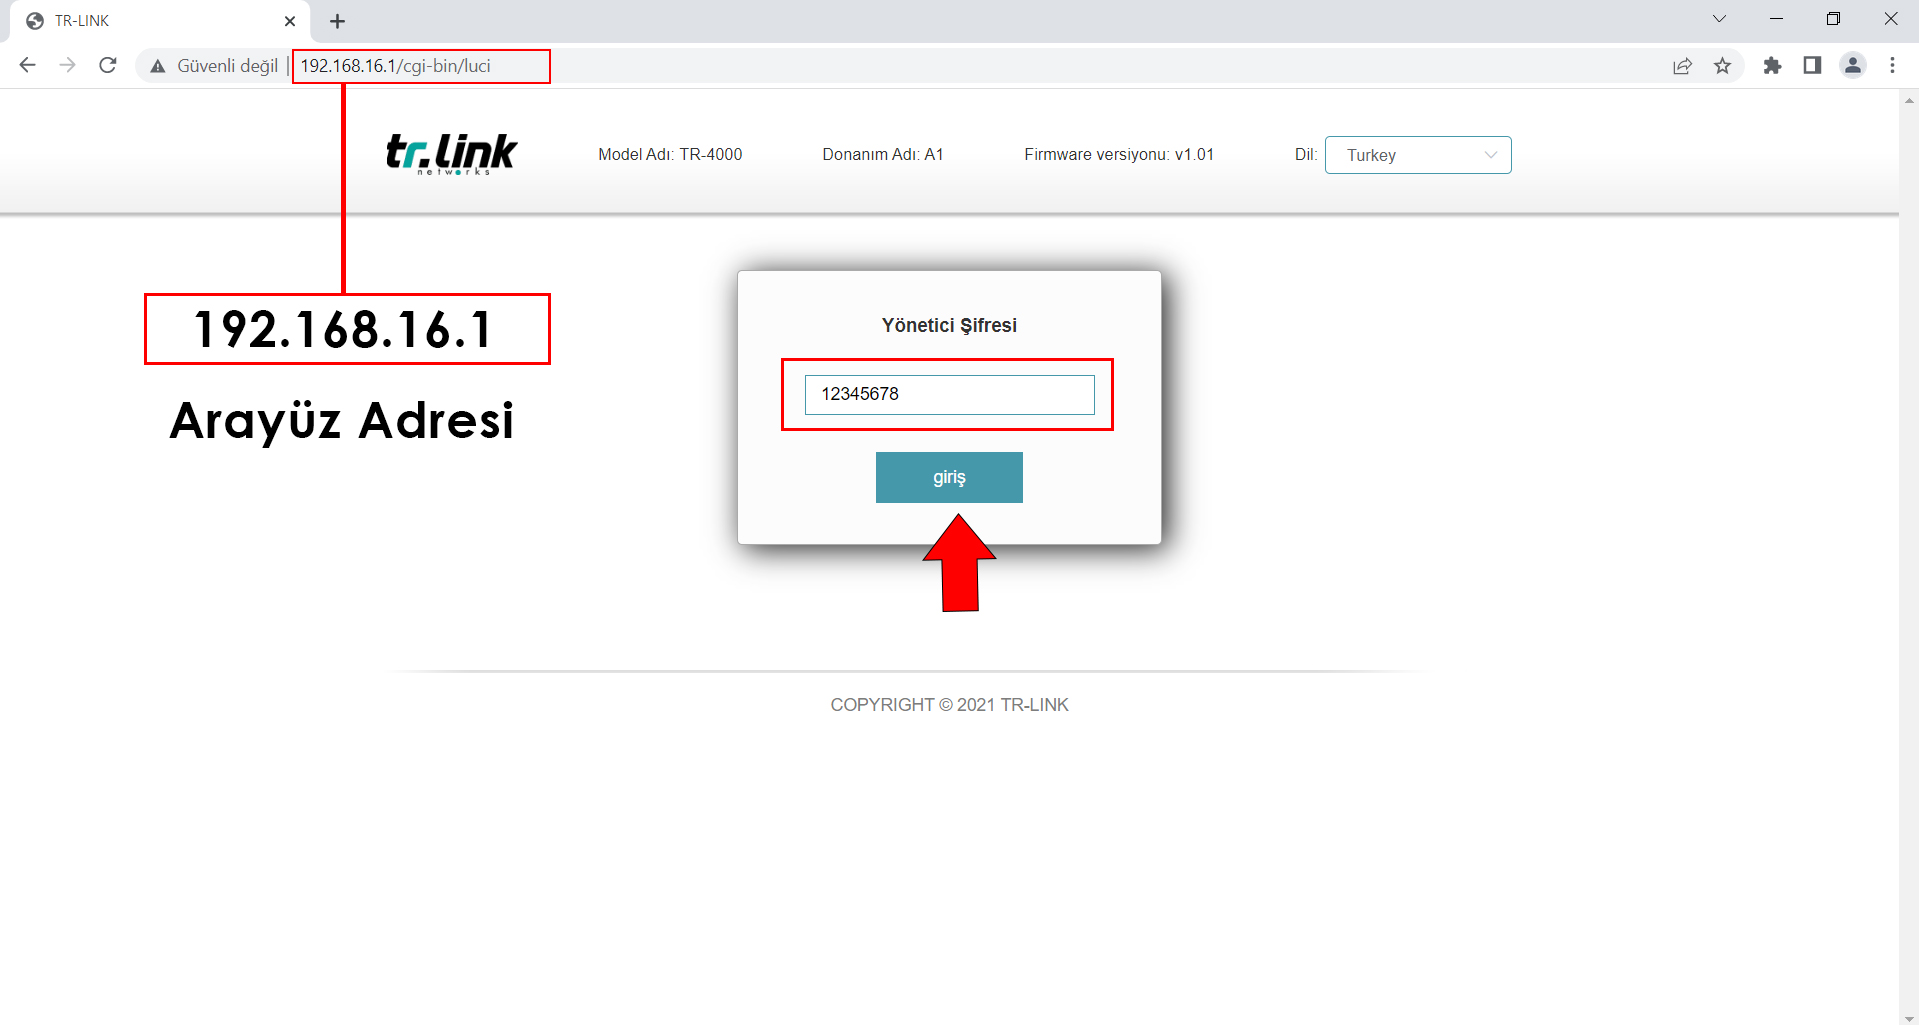The height and width of the screenshot is (1025, 1919).
Task: Select the TR-LINK browser tab
Action: (160, 21)
